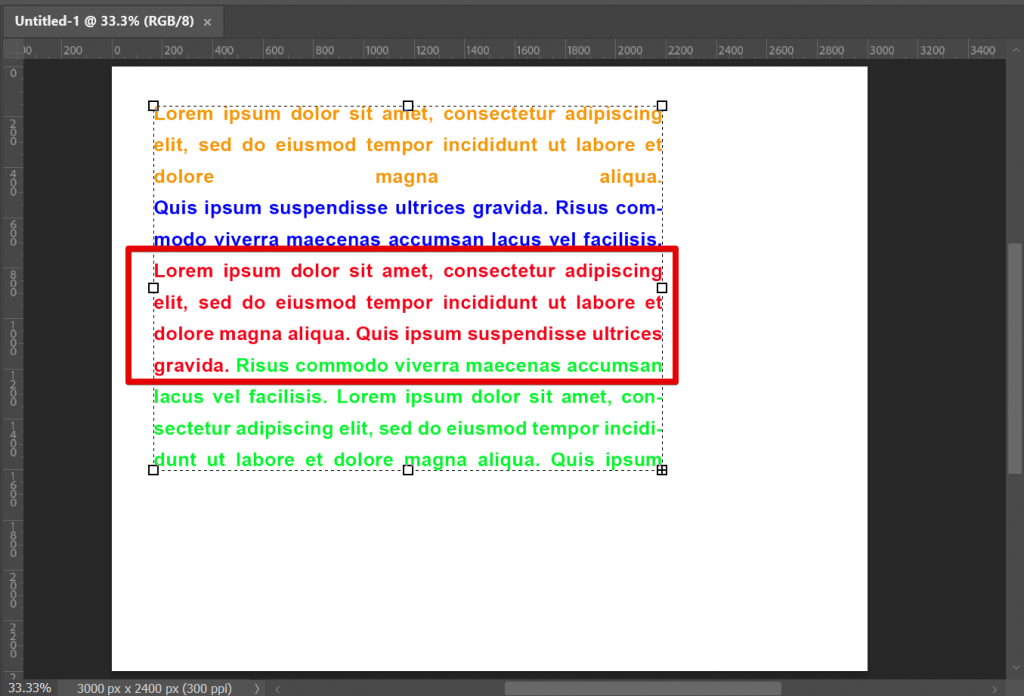The height and width of the screenshot is (696, 1024).
Task: Click the top-left transform handle of text frame
Action: (153, 105)
